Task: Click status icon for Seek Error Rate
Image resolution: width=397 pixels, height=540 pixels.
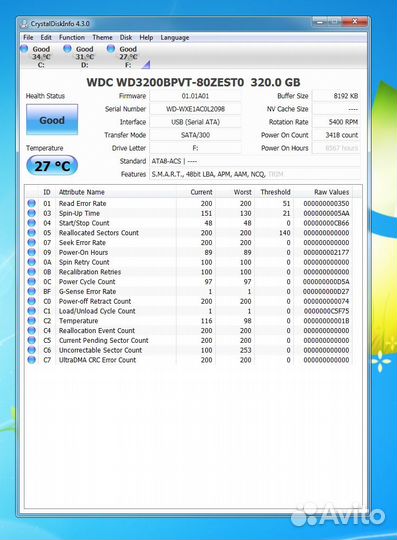Action: (31, 242)
